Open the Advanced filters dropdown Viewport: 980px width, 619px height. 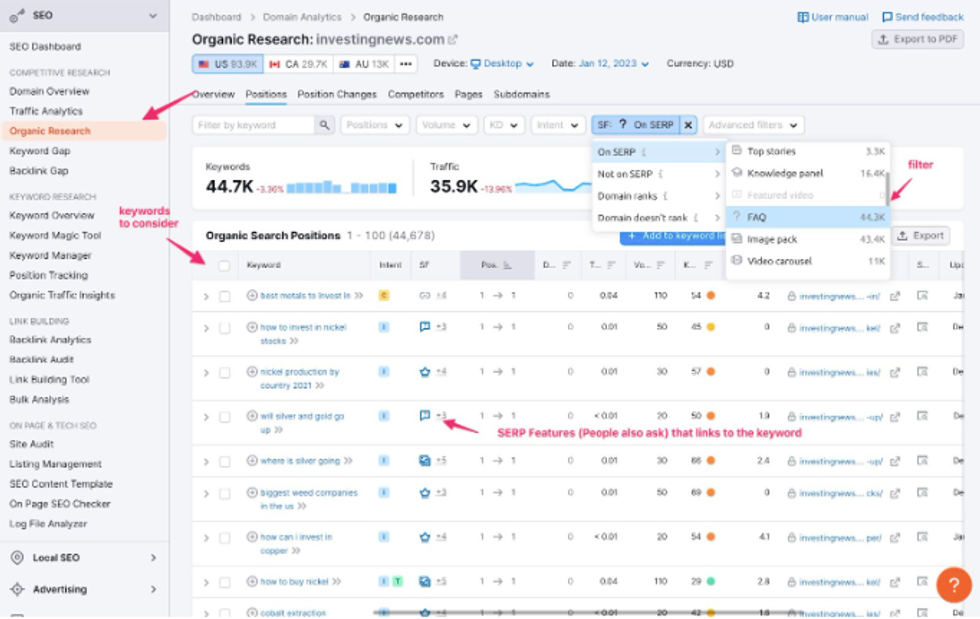[753, 125]
